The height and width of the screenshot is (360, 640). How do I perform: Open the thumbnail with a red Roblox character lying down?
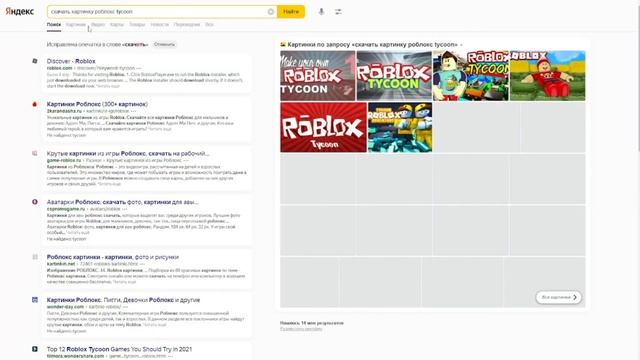click(547, 76)
